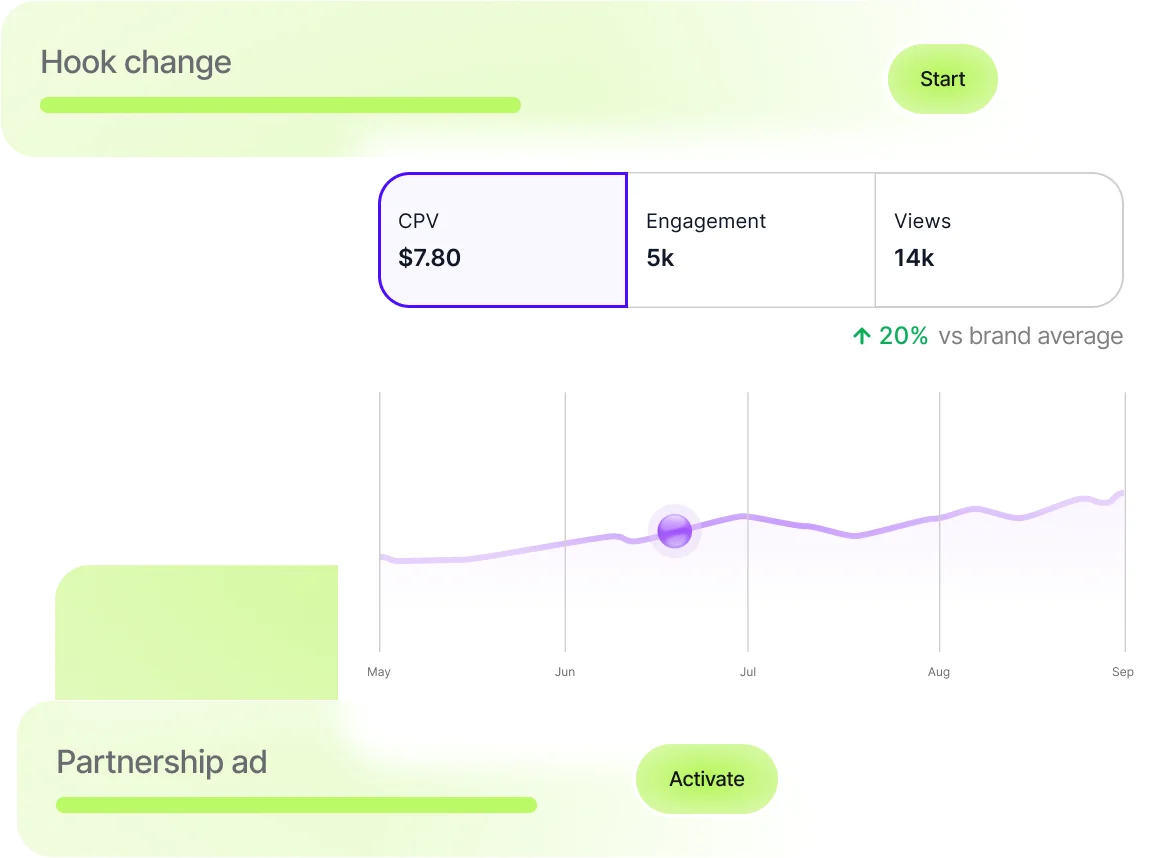1164x858 pixels.
Task: Click the Hook change progress bar
Action: pos(280,105)
